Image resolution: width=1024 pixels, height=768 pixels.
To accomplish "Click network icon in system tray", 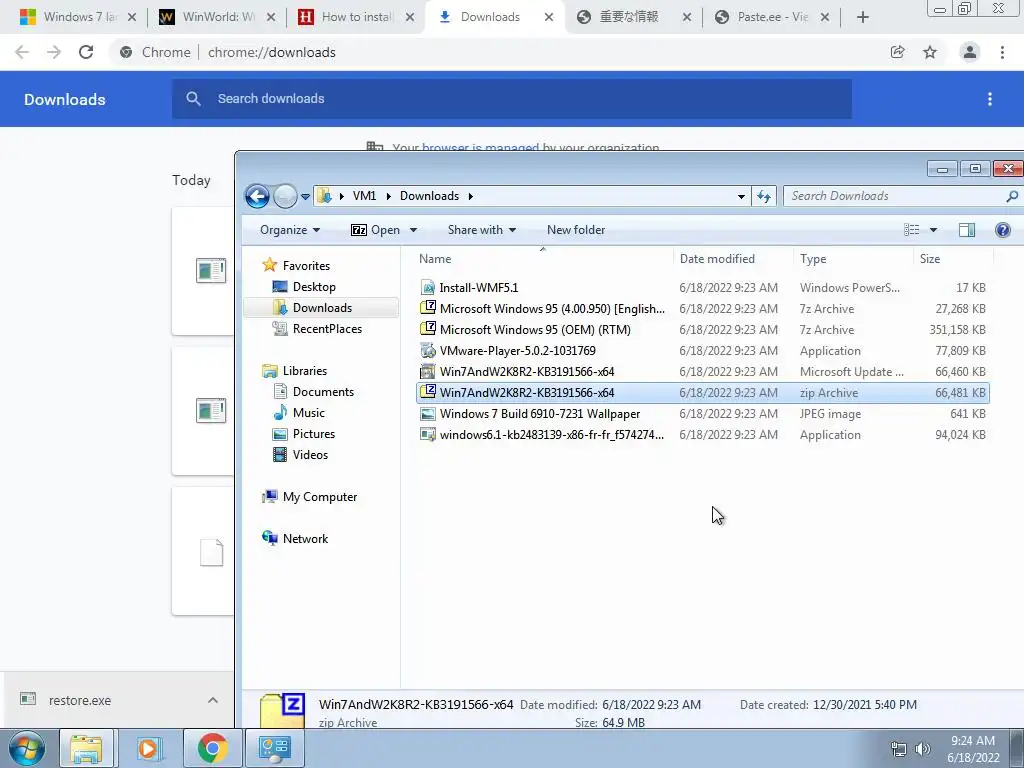I will (899, 749).
